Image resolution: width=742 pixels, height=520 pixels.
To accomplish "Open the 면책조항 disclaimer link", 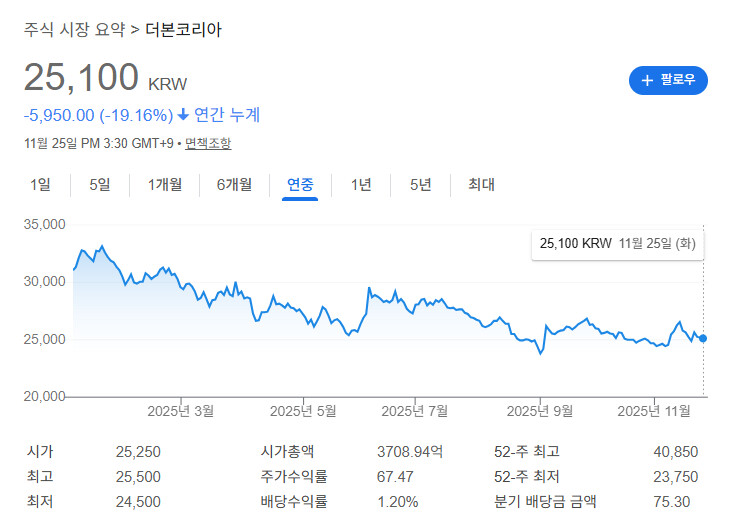I will 208,143.
